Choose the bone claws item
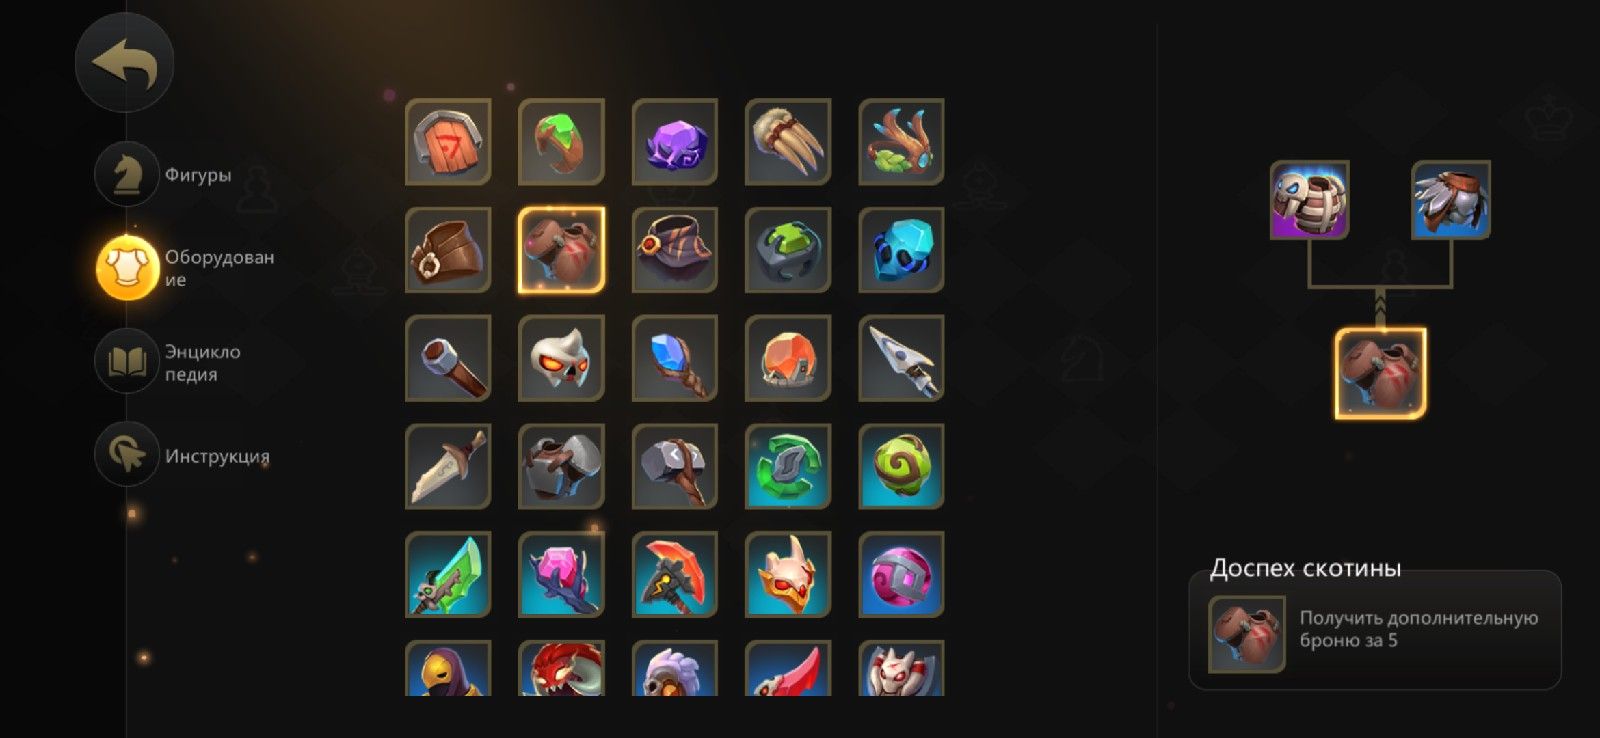Viewport: 1600px width, 738px height. tap(788, 142)
